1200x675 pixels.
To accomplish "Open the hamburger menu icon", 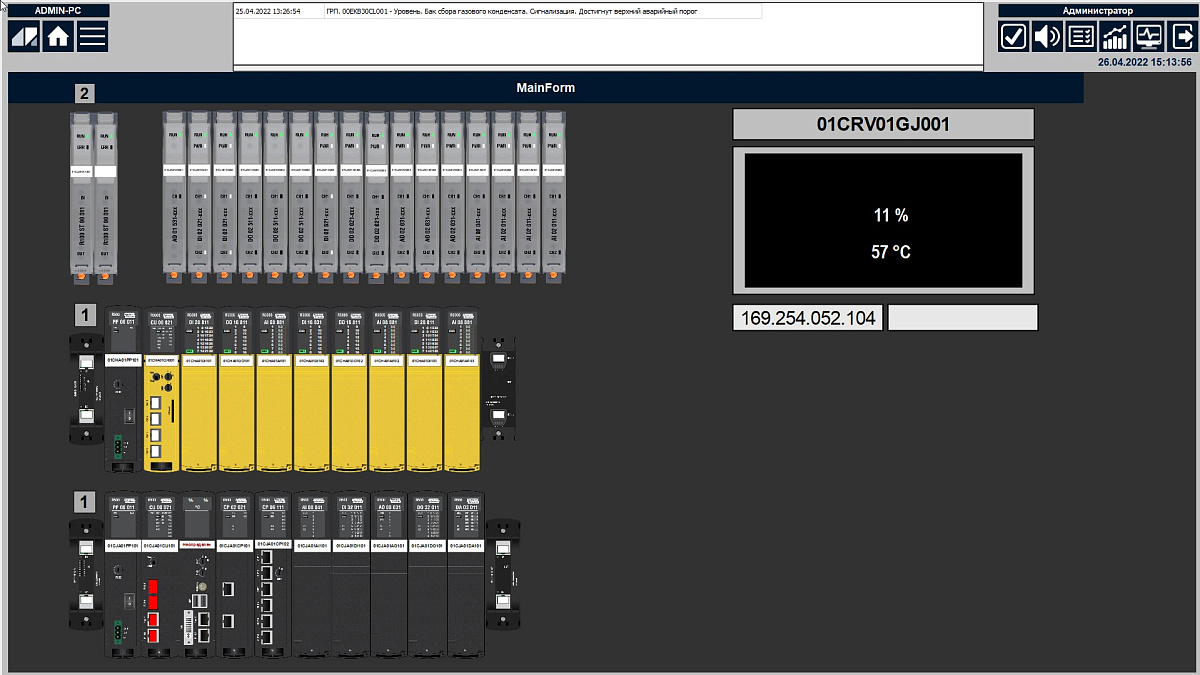I will pos(92,36).
